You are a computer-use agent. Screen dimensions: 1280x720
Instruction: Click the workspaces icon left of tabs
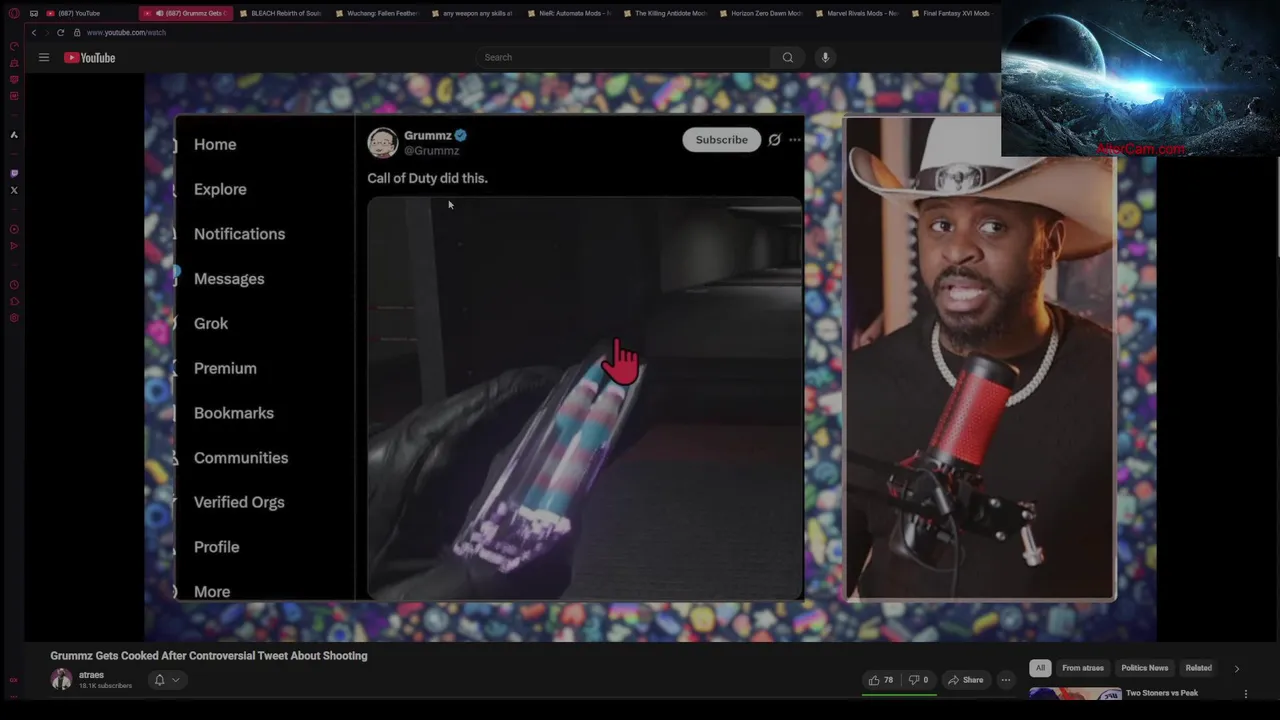click(34, 13)
